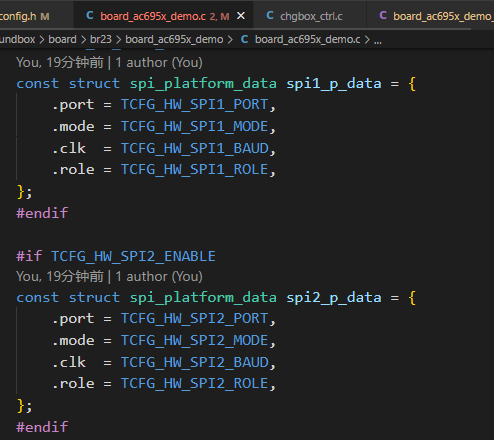Click spi_platform_data type in spi1 declaration
The width and height of the screenshot is (494, 440).
(x=203, y=84)
